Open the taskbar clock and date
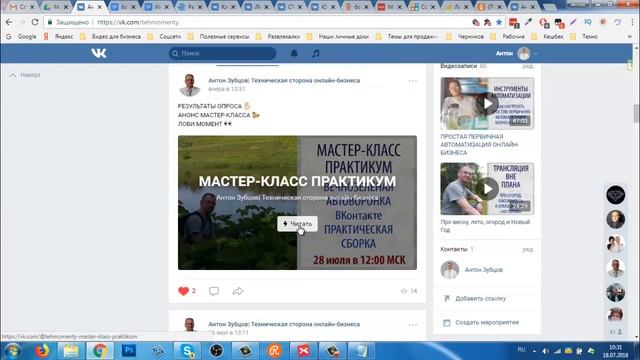Image resolution: width=640 pixels, height=360 pixels. 616,351
